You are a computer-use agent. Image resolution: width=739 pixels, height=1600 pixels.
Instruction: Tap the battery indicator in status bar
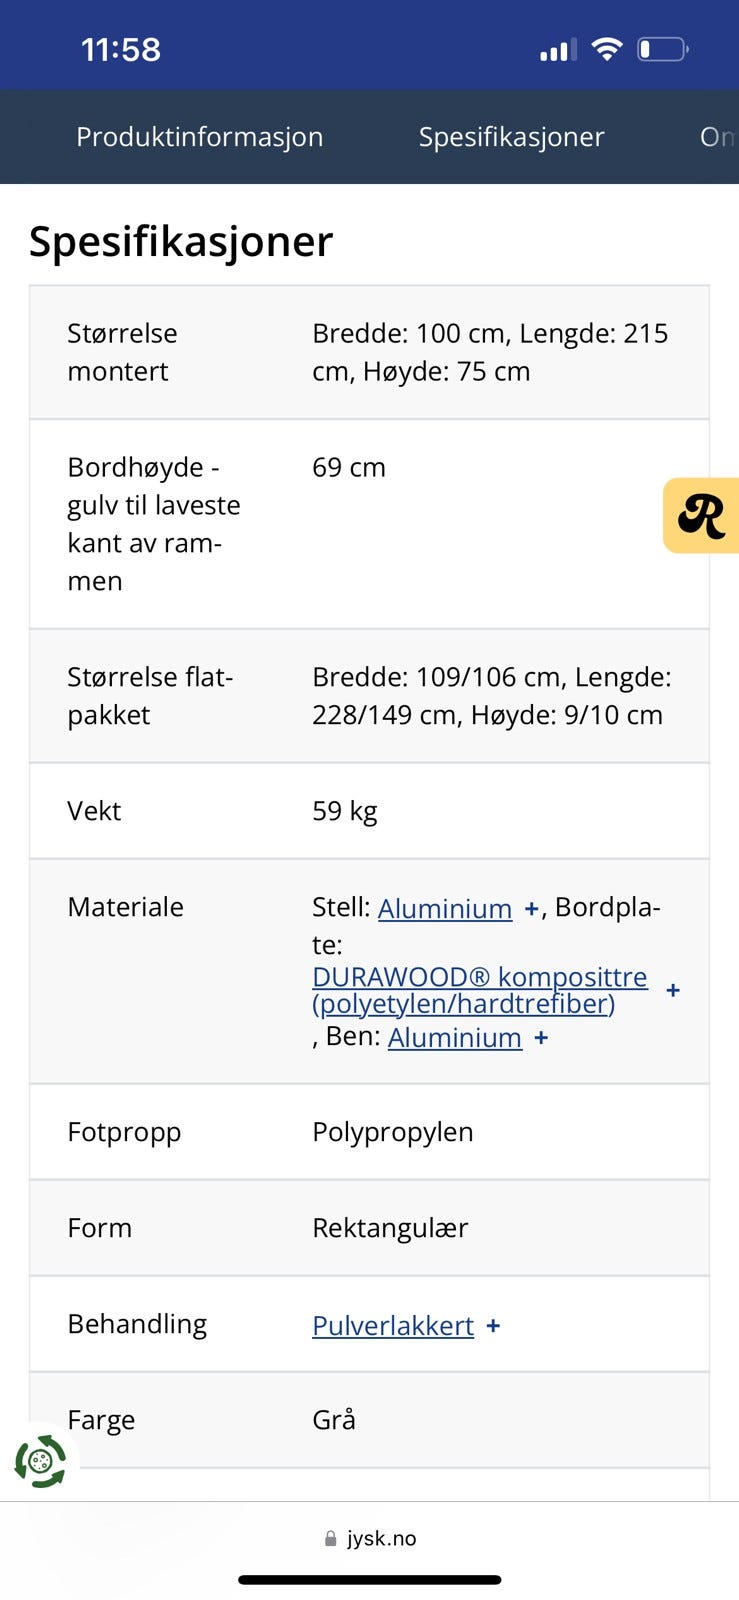(x=662, y=46)
